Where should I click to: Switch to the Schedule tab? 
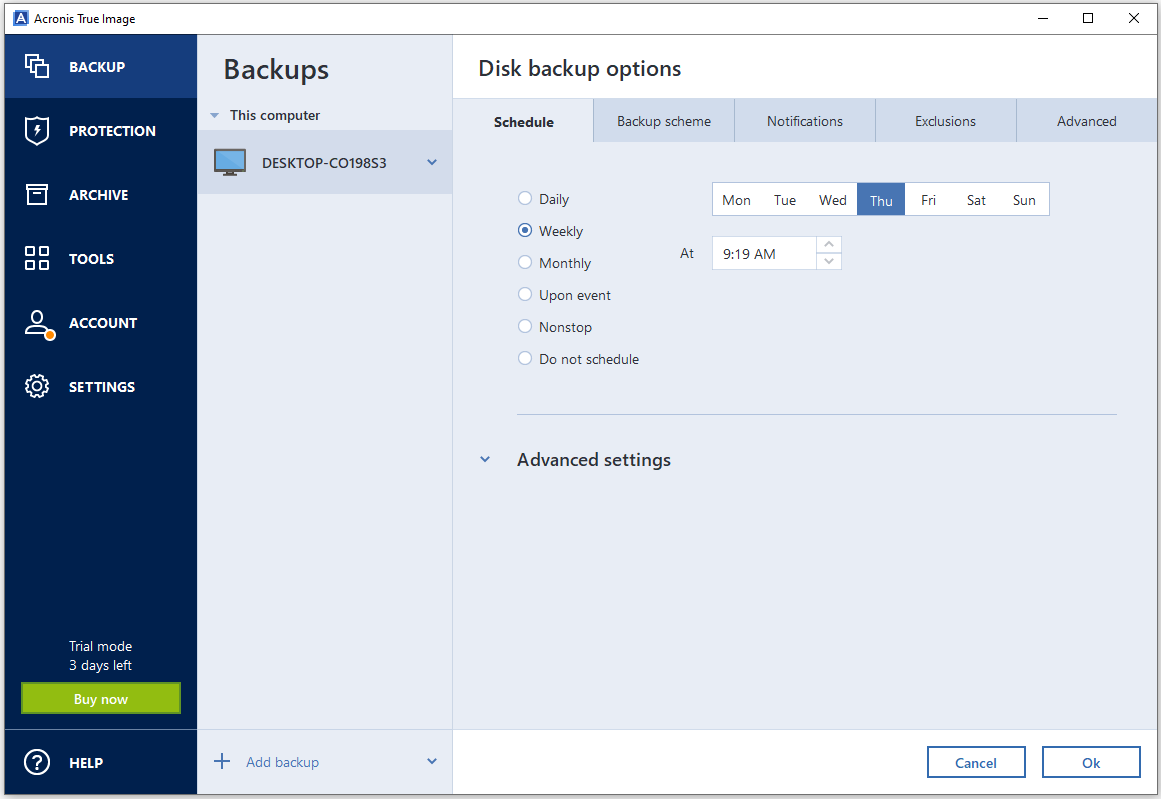pyautogui.click(x=523, y=121)
